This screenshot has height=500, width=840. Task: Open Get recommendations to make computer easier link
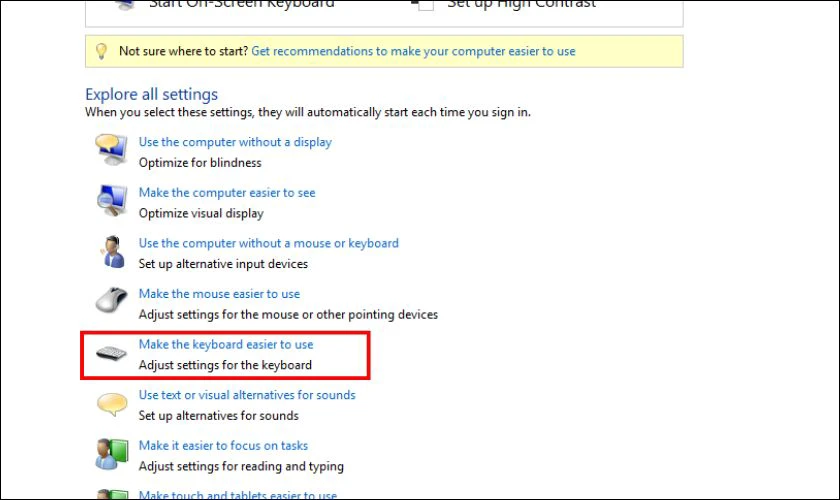413,51
